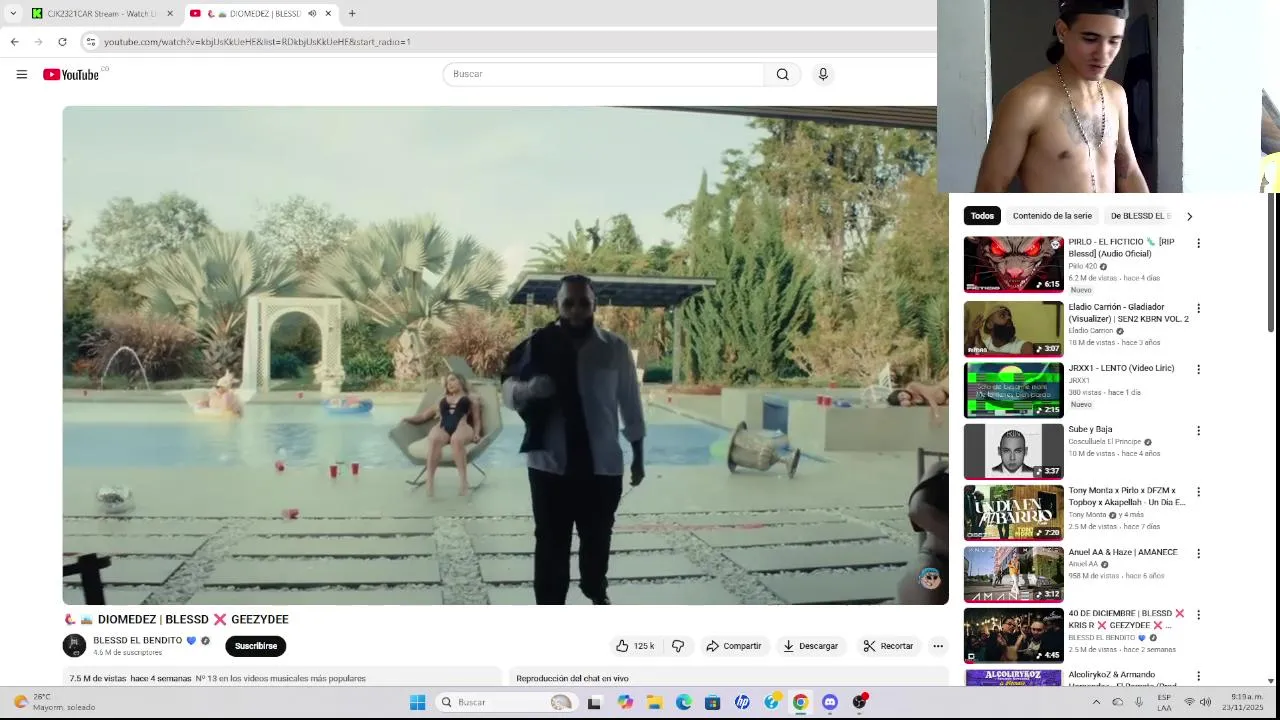Click the Descargar download button

[x=810, y=646]
